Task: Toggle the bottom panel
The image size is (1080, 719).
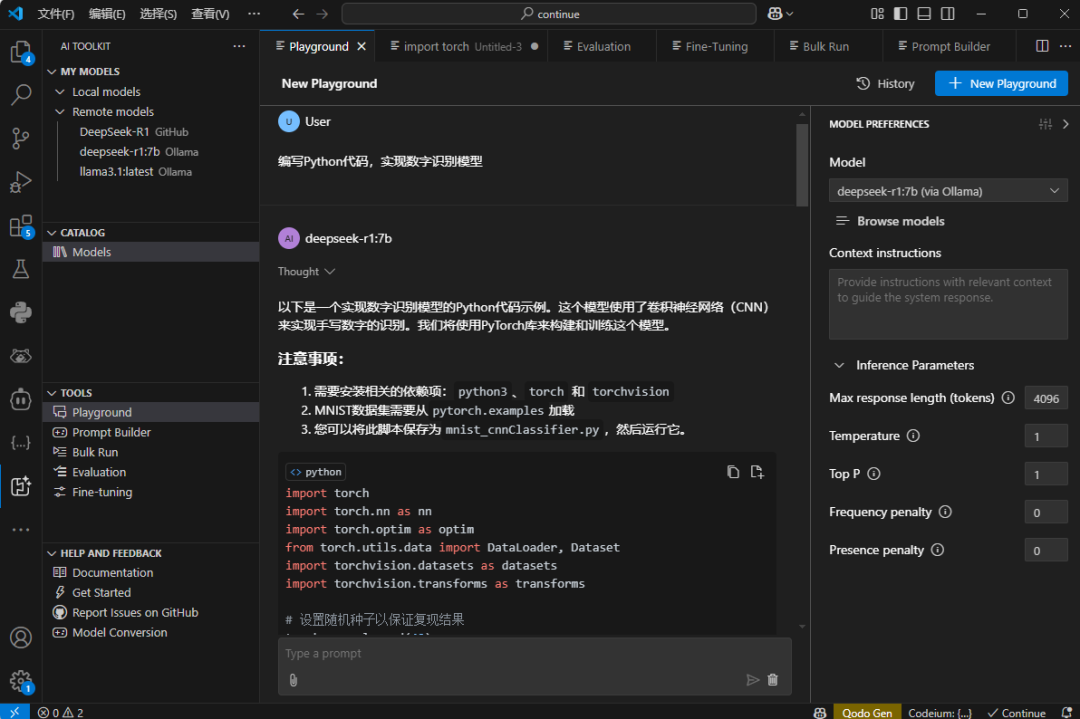Action: [x=924, y=14]
